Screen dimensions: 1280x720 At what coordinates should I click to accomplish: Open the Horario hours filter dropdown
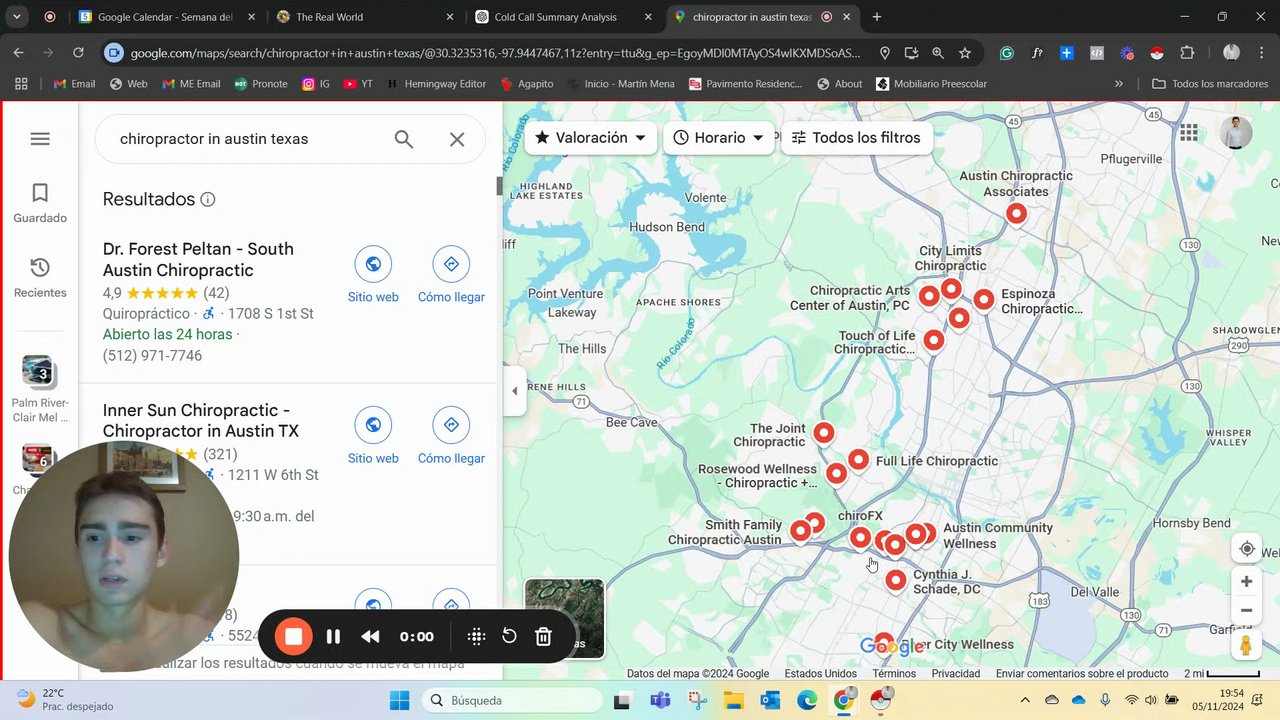pos(719,138)
